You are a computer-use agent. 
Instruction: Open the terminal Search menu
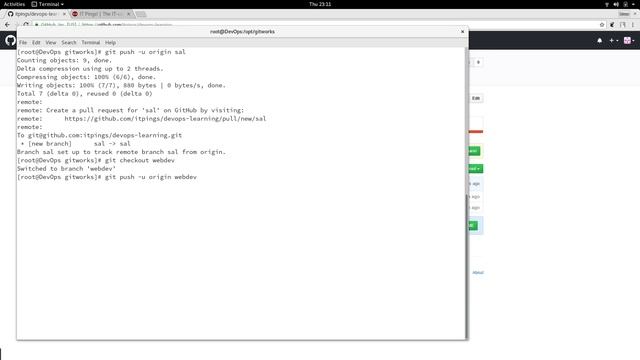click(69, 42)
